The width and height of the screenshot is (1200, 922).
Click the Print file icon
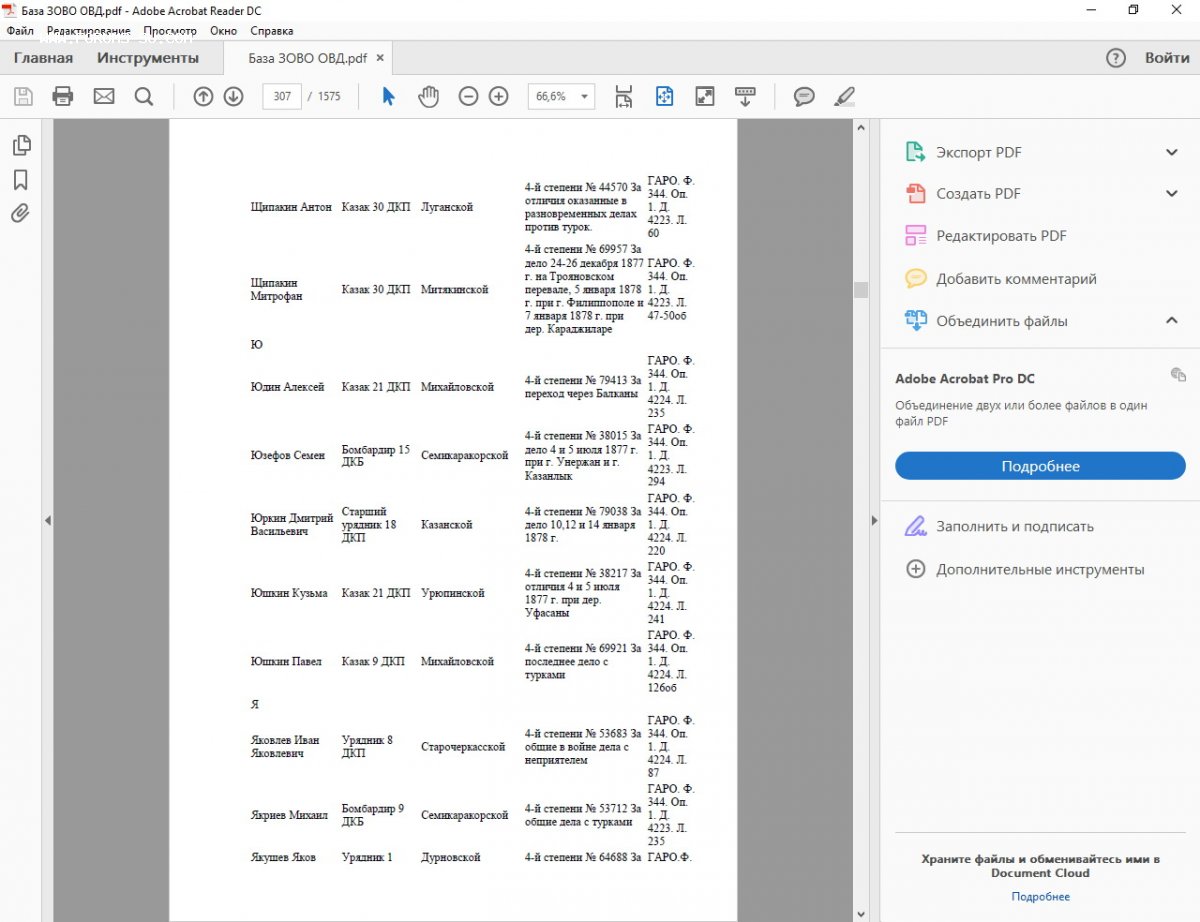pos(63,96)
